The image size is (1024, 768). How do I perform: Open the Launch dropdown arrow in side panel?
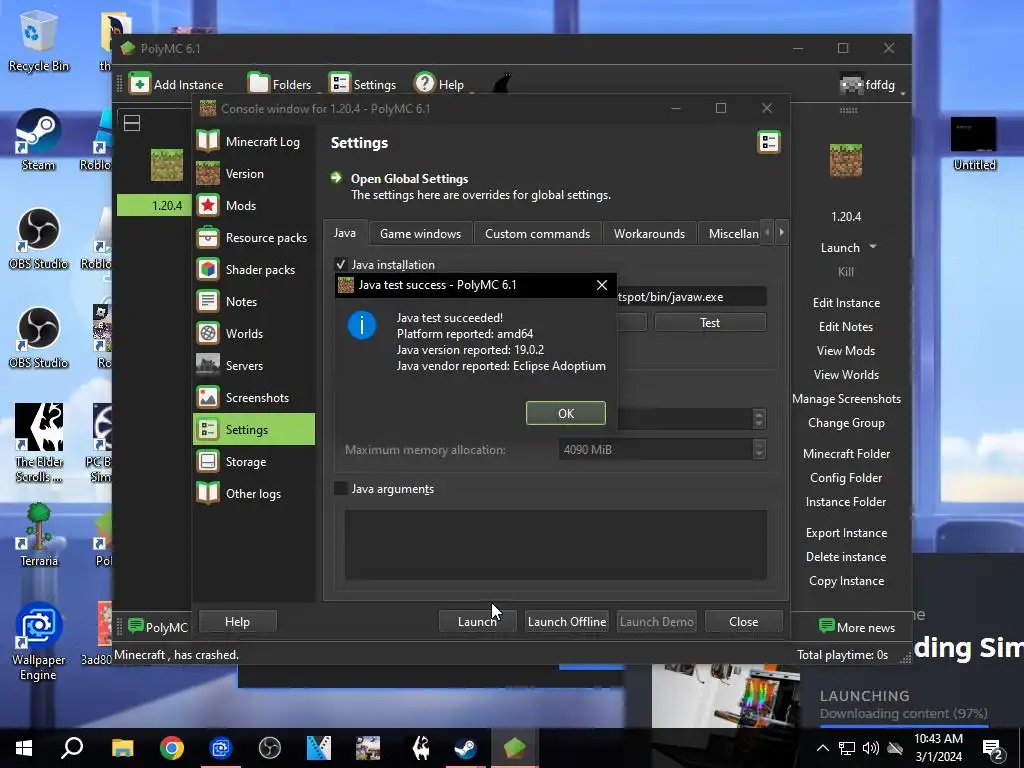tap(873, 247)
